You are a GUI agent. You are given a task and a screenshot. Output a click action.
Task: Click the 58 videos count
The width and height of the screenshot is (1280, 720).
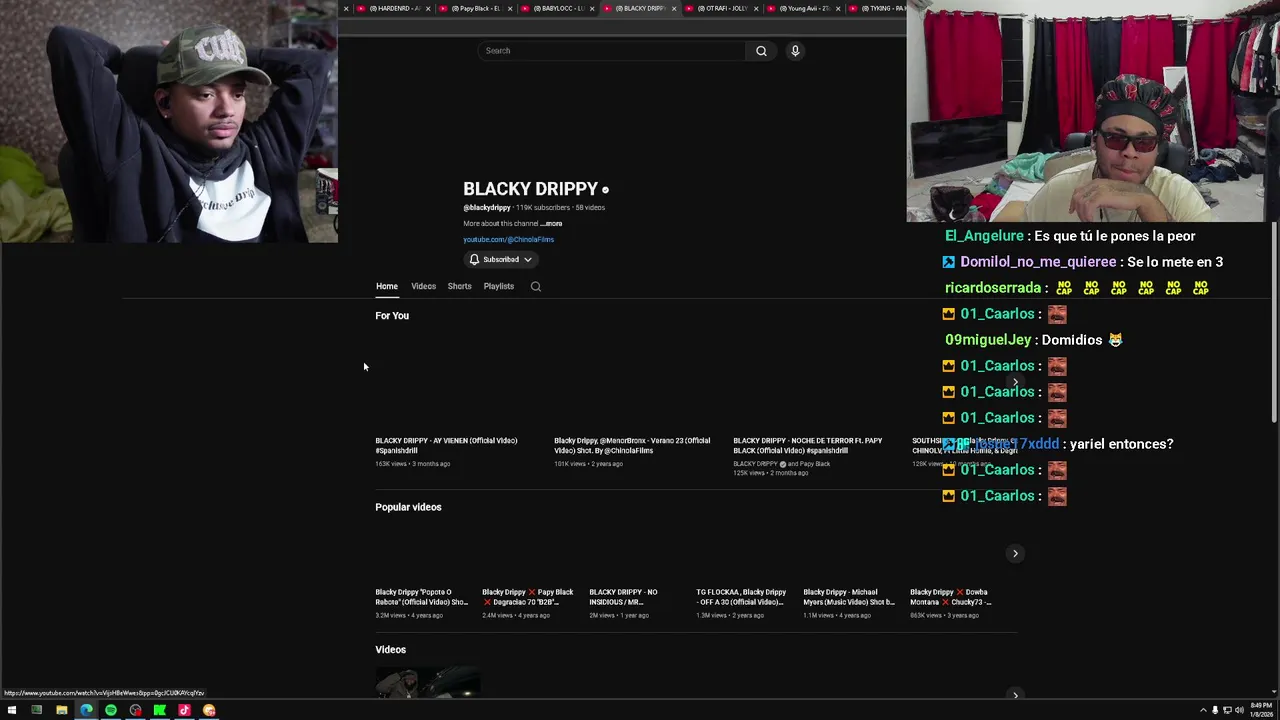[590, 208]
